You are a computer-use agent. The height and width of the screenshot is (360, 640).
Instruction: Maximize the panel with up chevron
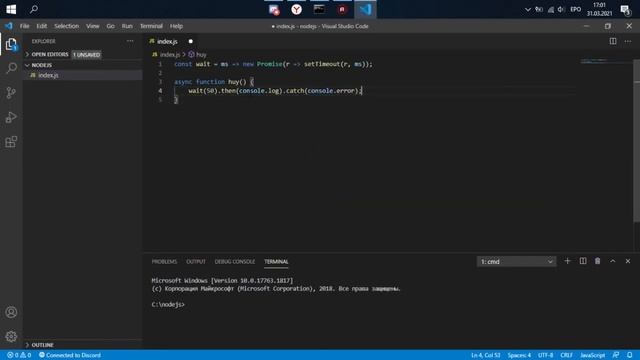coord(613,261)
